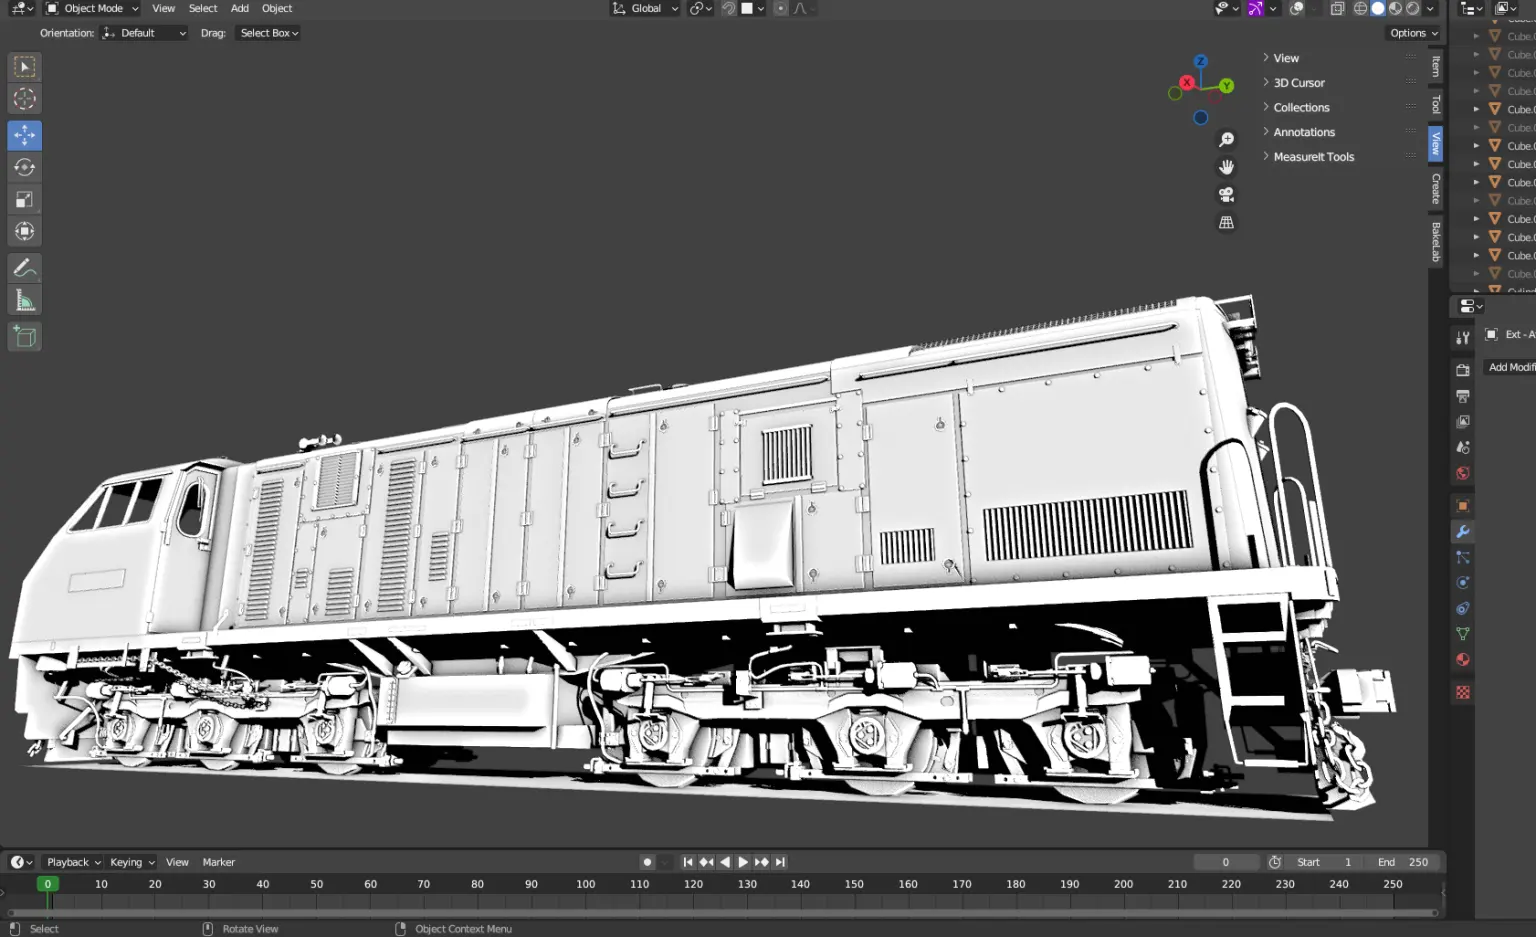Open the Orientation Default dropdown
Screen dimensions: 1536x937
point(144,33)
